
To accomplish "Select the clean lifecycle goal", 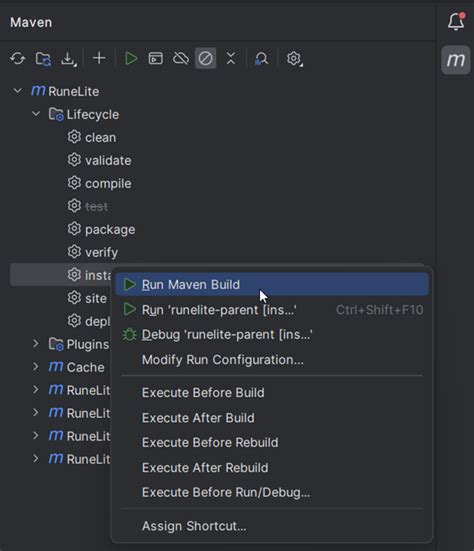I will pyautogui.click(x=100, y=137).
